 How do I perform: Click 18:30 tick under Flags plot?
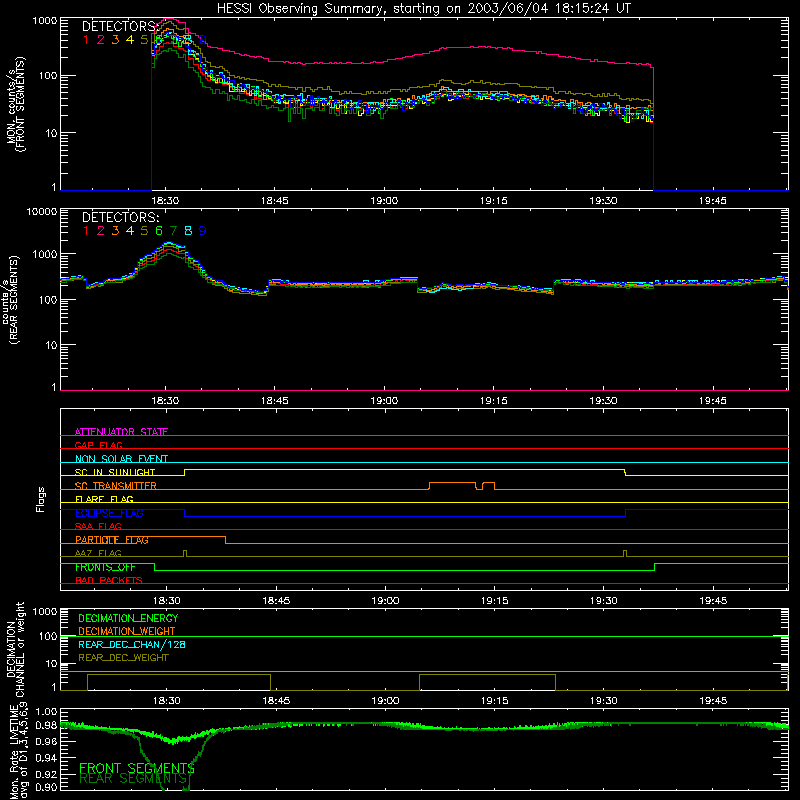click(166, 601)
